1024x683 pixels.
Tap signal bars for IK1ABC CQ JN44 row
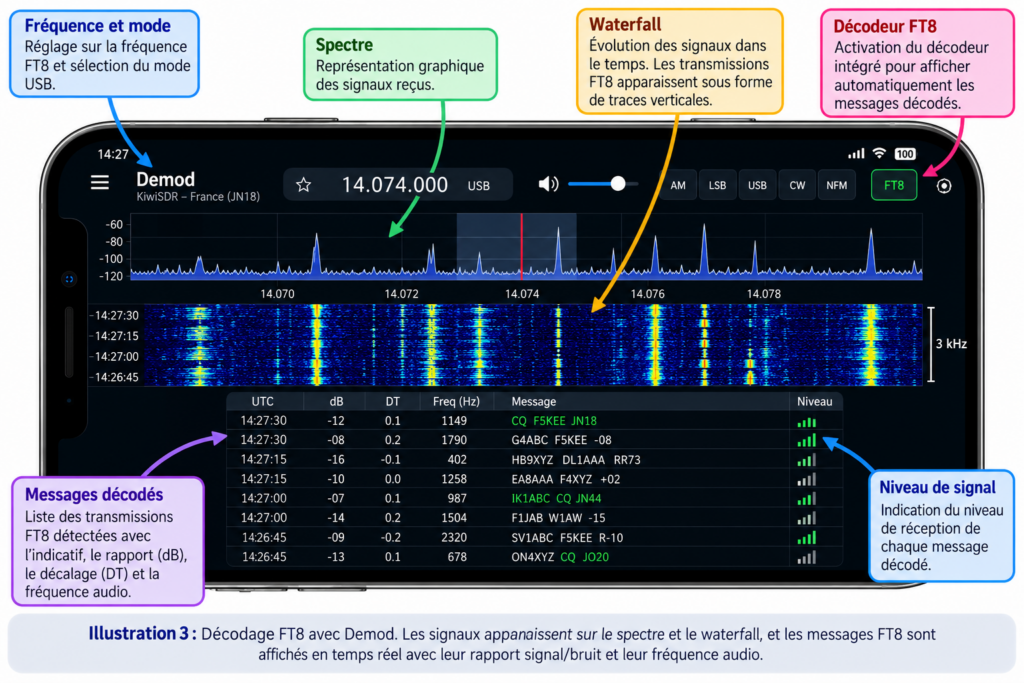point(807,500)
